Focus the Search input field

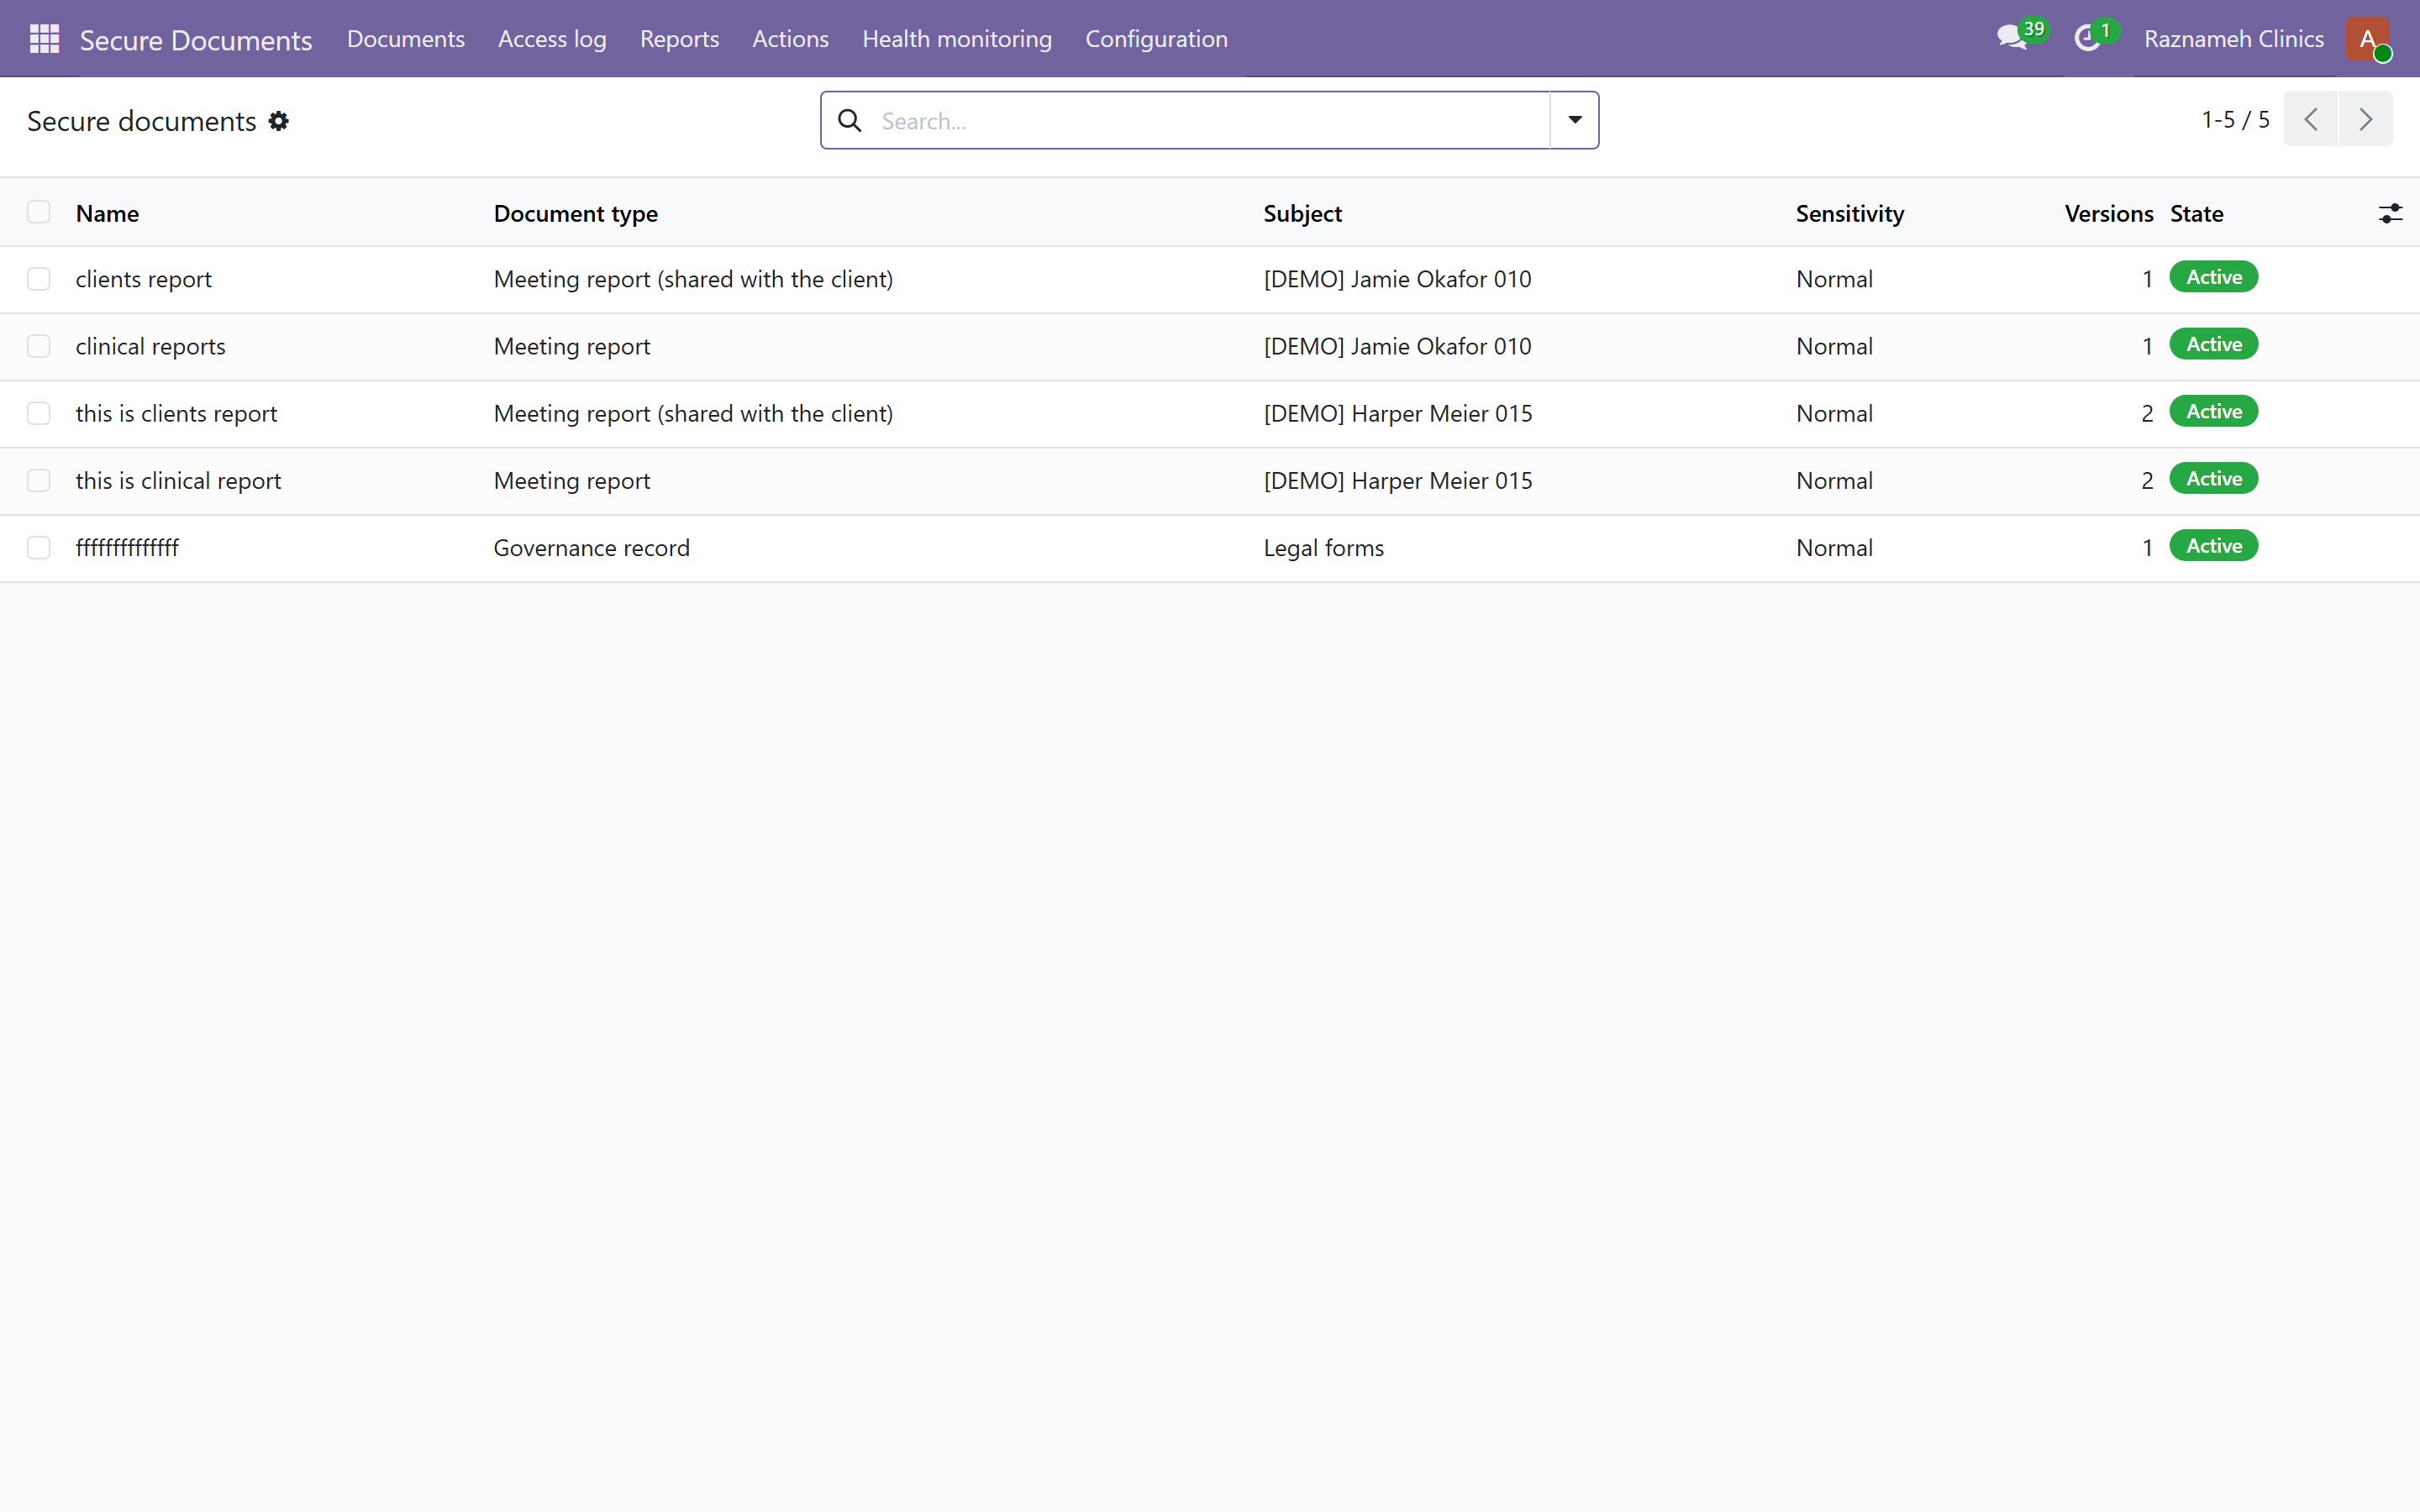(1209, 121)
